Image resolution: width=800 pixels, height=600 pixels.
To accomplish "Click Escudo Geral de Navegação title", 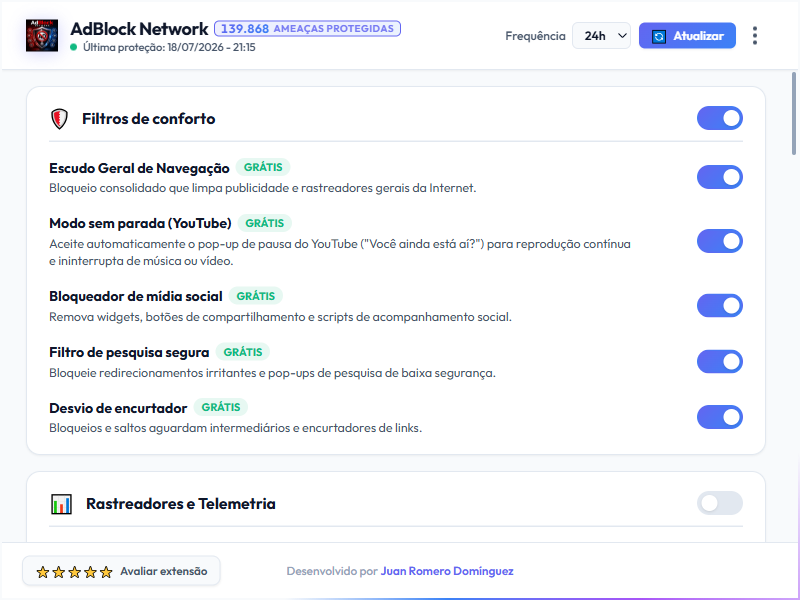I will [139, 168].
